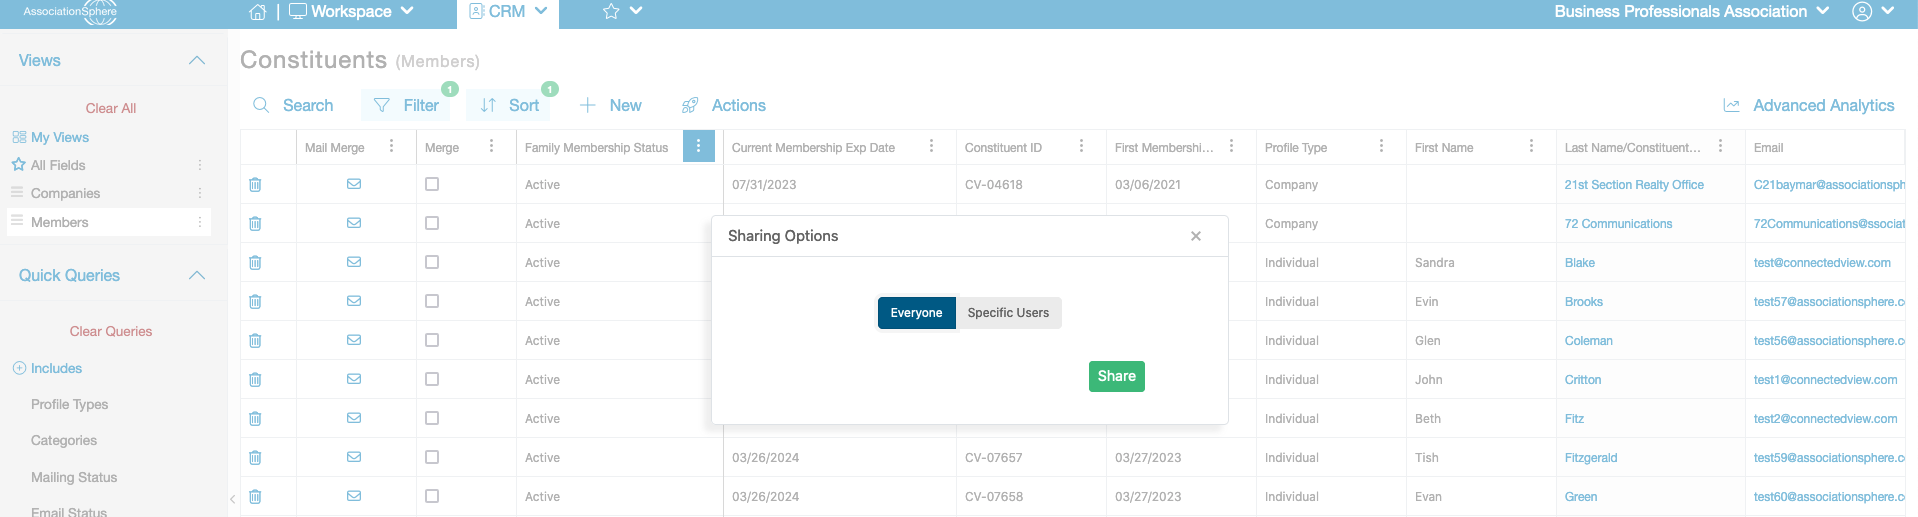This screenshot has width=1918, height=517.
Task: Collapse the Quick Queries section
Action: click(x=197, y=276)
